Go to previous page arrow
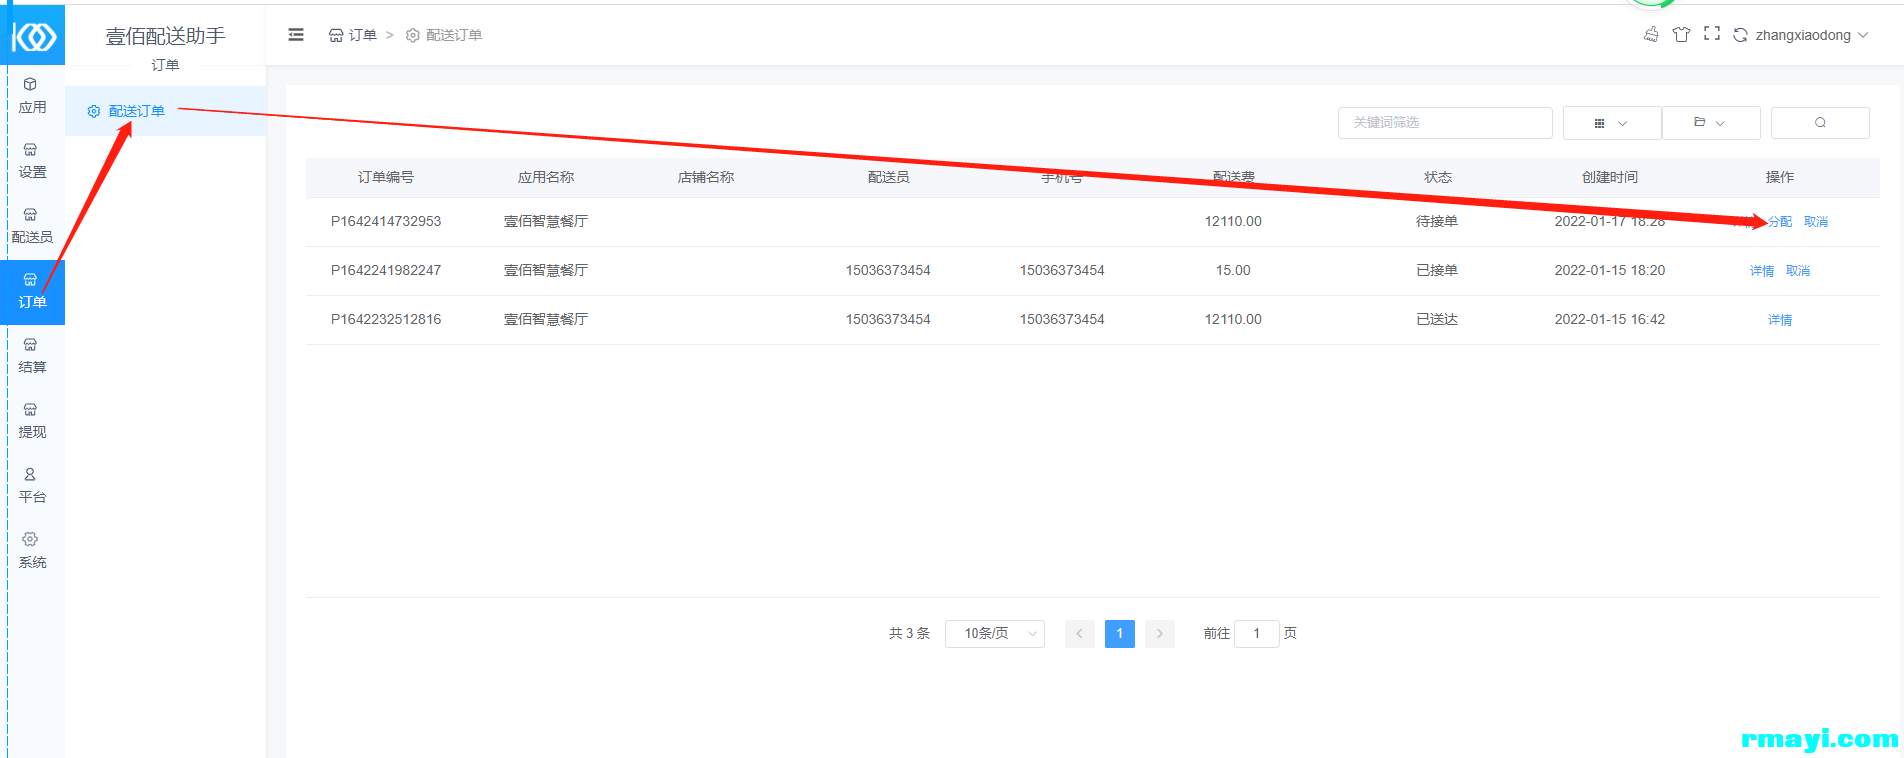The image size is (1904, 758). pos(1080,634)
